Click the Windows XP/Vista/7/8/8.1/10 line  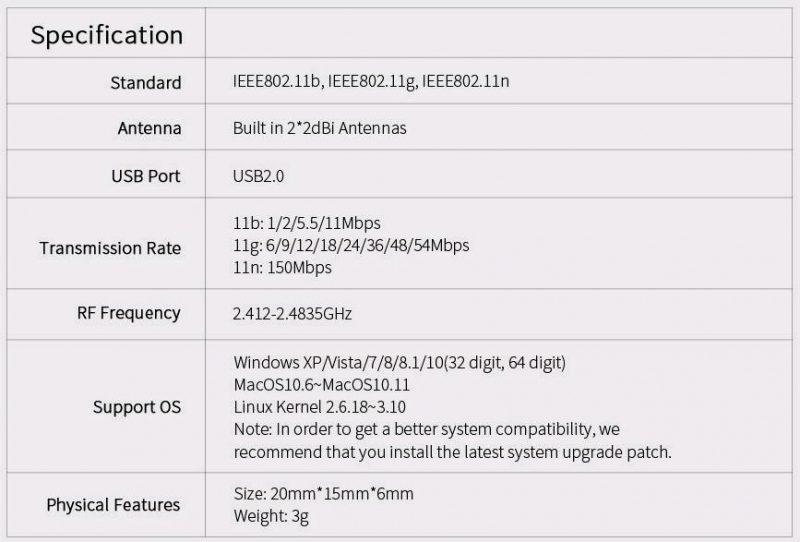click(399, 363)
